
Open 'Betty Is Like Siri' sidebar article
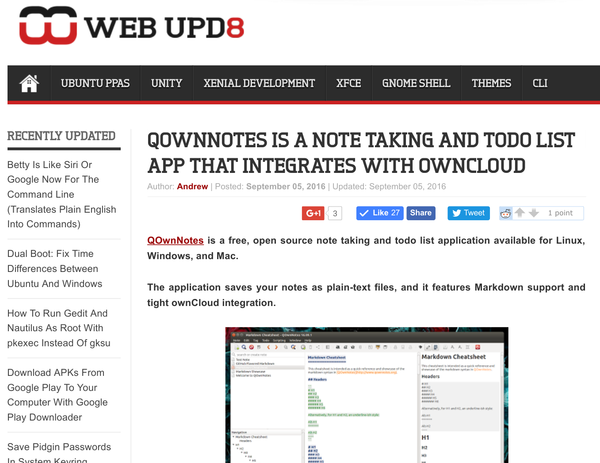pos(62,194)
